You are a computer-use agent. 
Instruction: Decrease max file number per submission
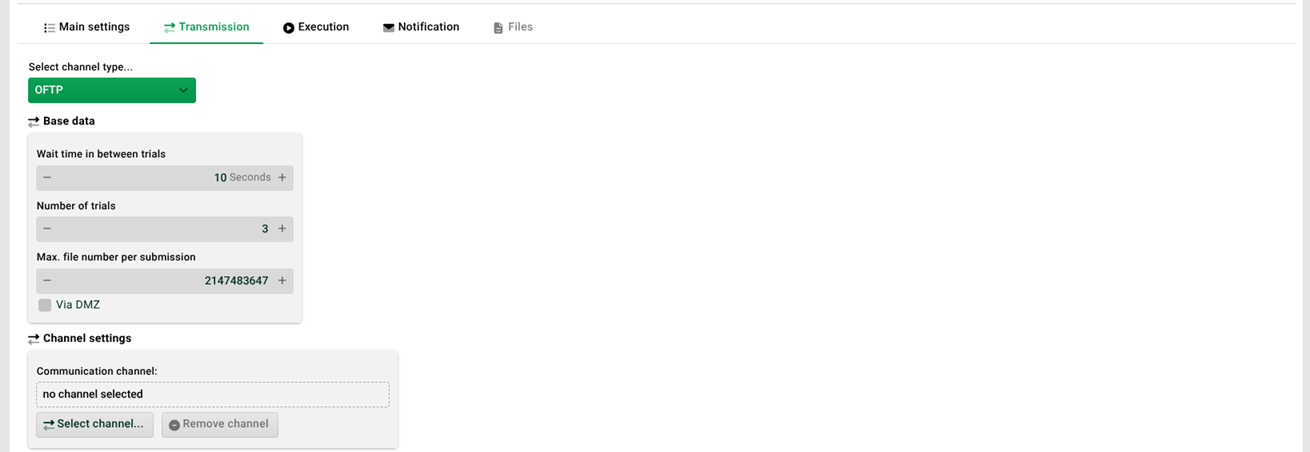point(47,281)
